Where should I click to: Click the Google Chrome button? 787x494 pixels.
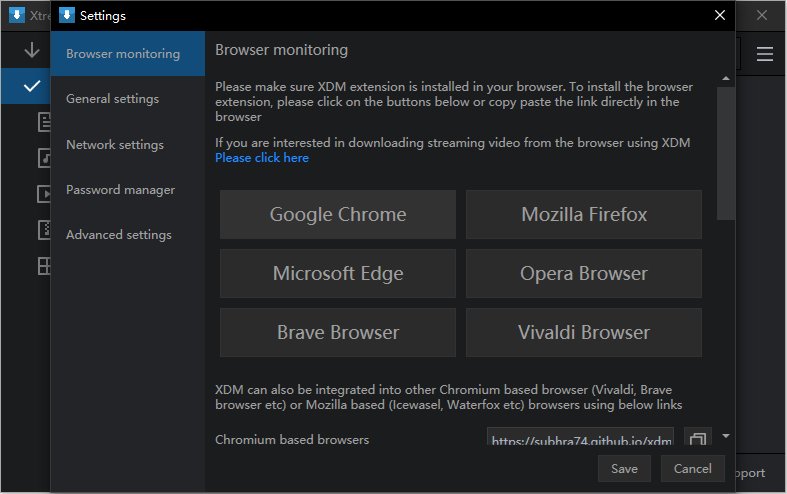pyautogui.click(x=338, y=214)
